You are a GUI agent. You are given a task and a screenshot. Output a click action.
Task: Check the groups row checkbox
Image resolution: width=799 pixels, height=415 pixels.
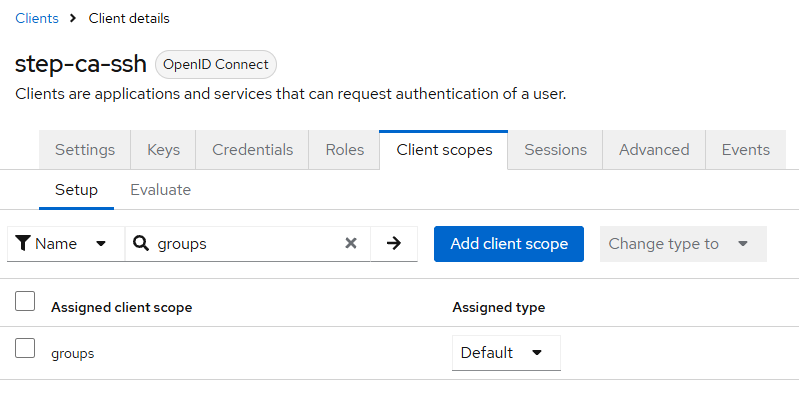coord(25,349)
